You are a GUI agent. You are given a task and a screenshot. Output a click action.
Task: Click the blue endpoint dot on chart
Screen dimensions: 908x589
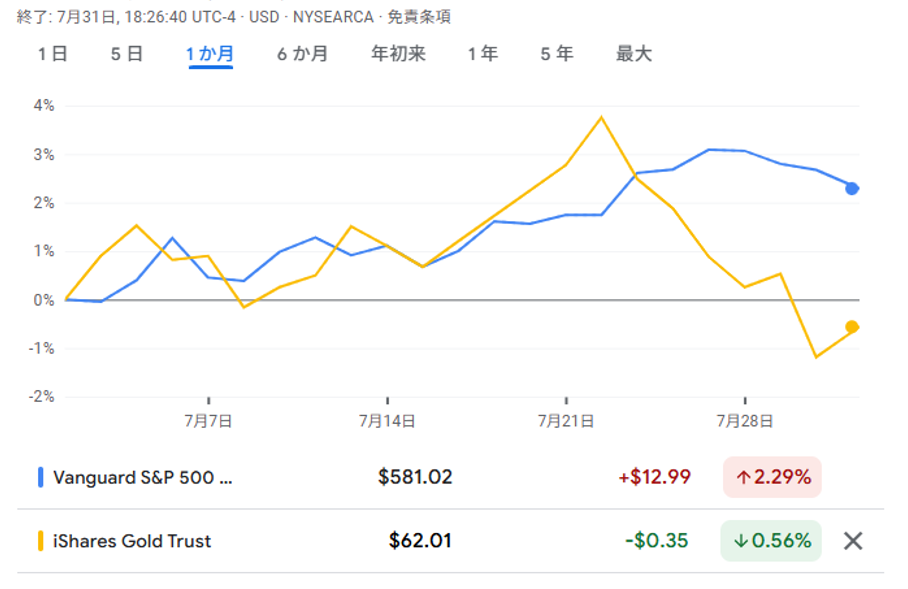852,188
